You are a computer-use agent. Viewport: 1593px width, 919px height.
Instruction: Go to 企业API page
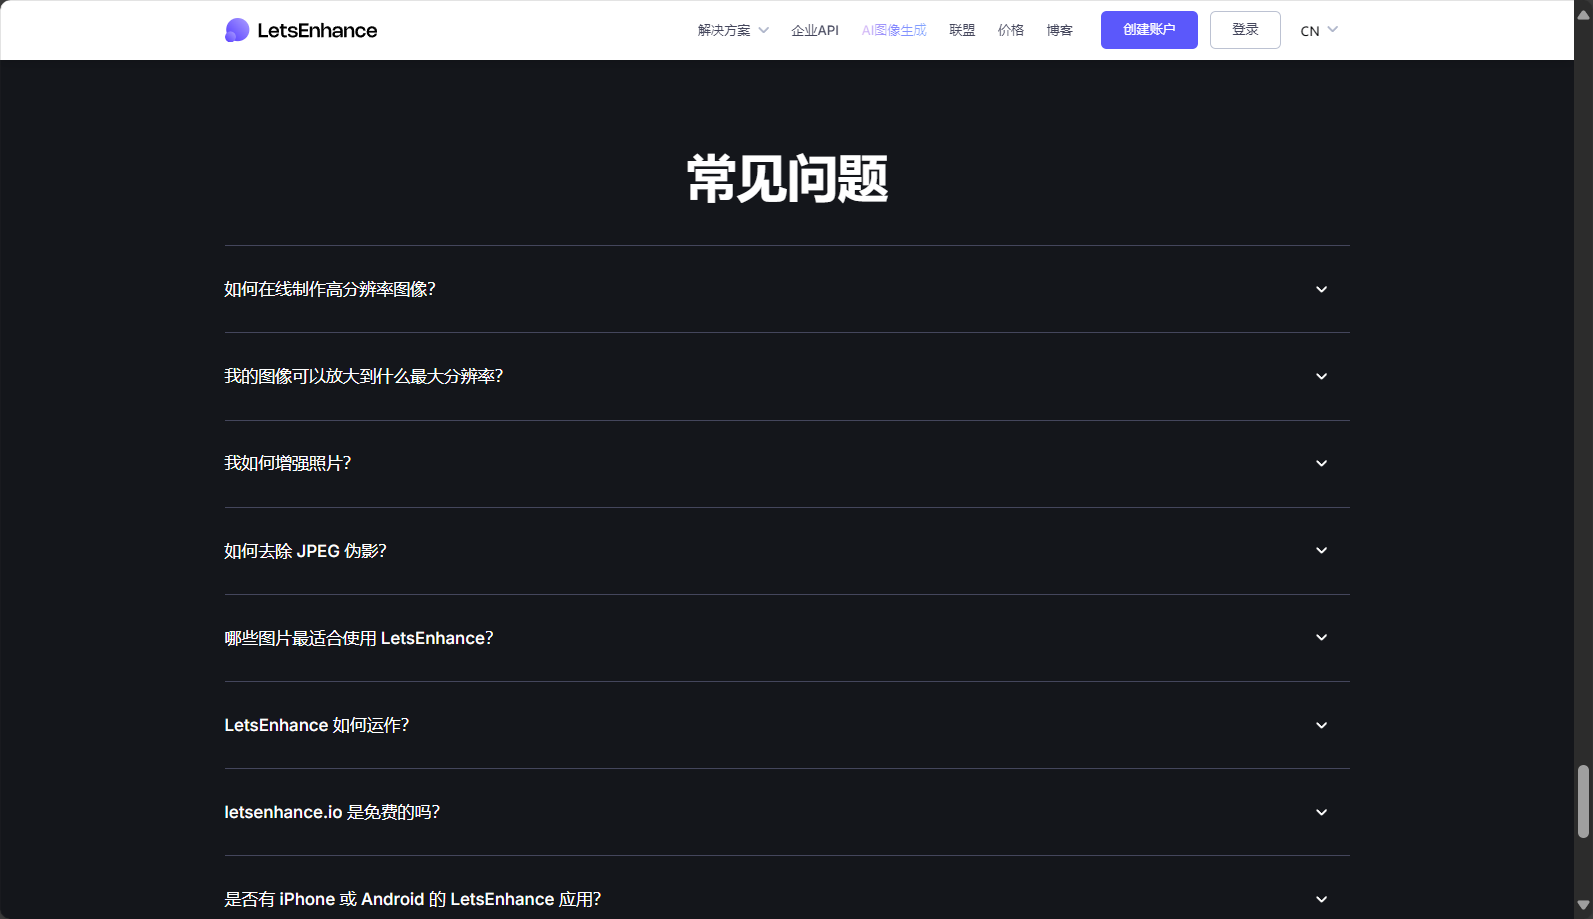point(815,31)
